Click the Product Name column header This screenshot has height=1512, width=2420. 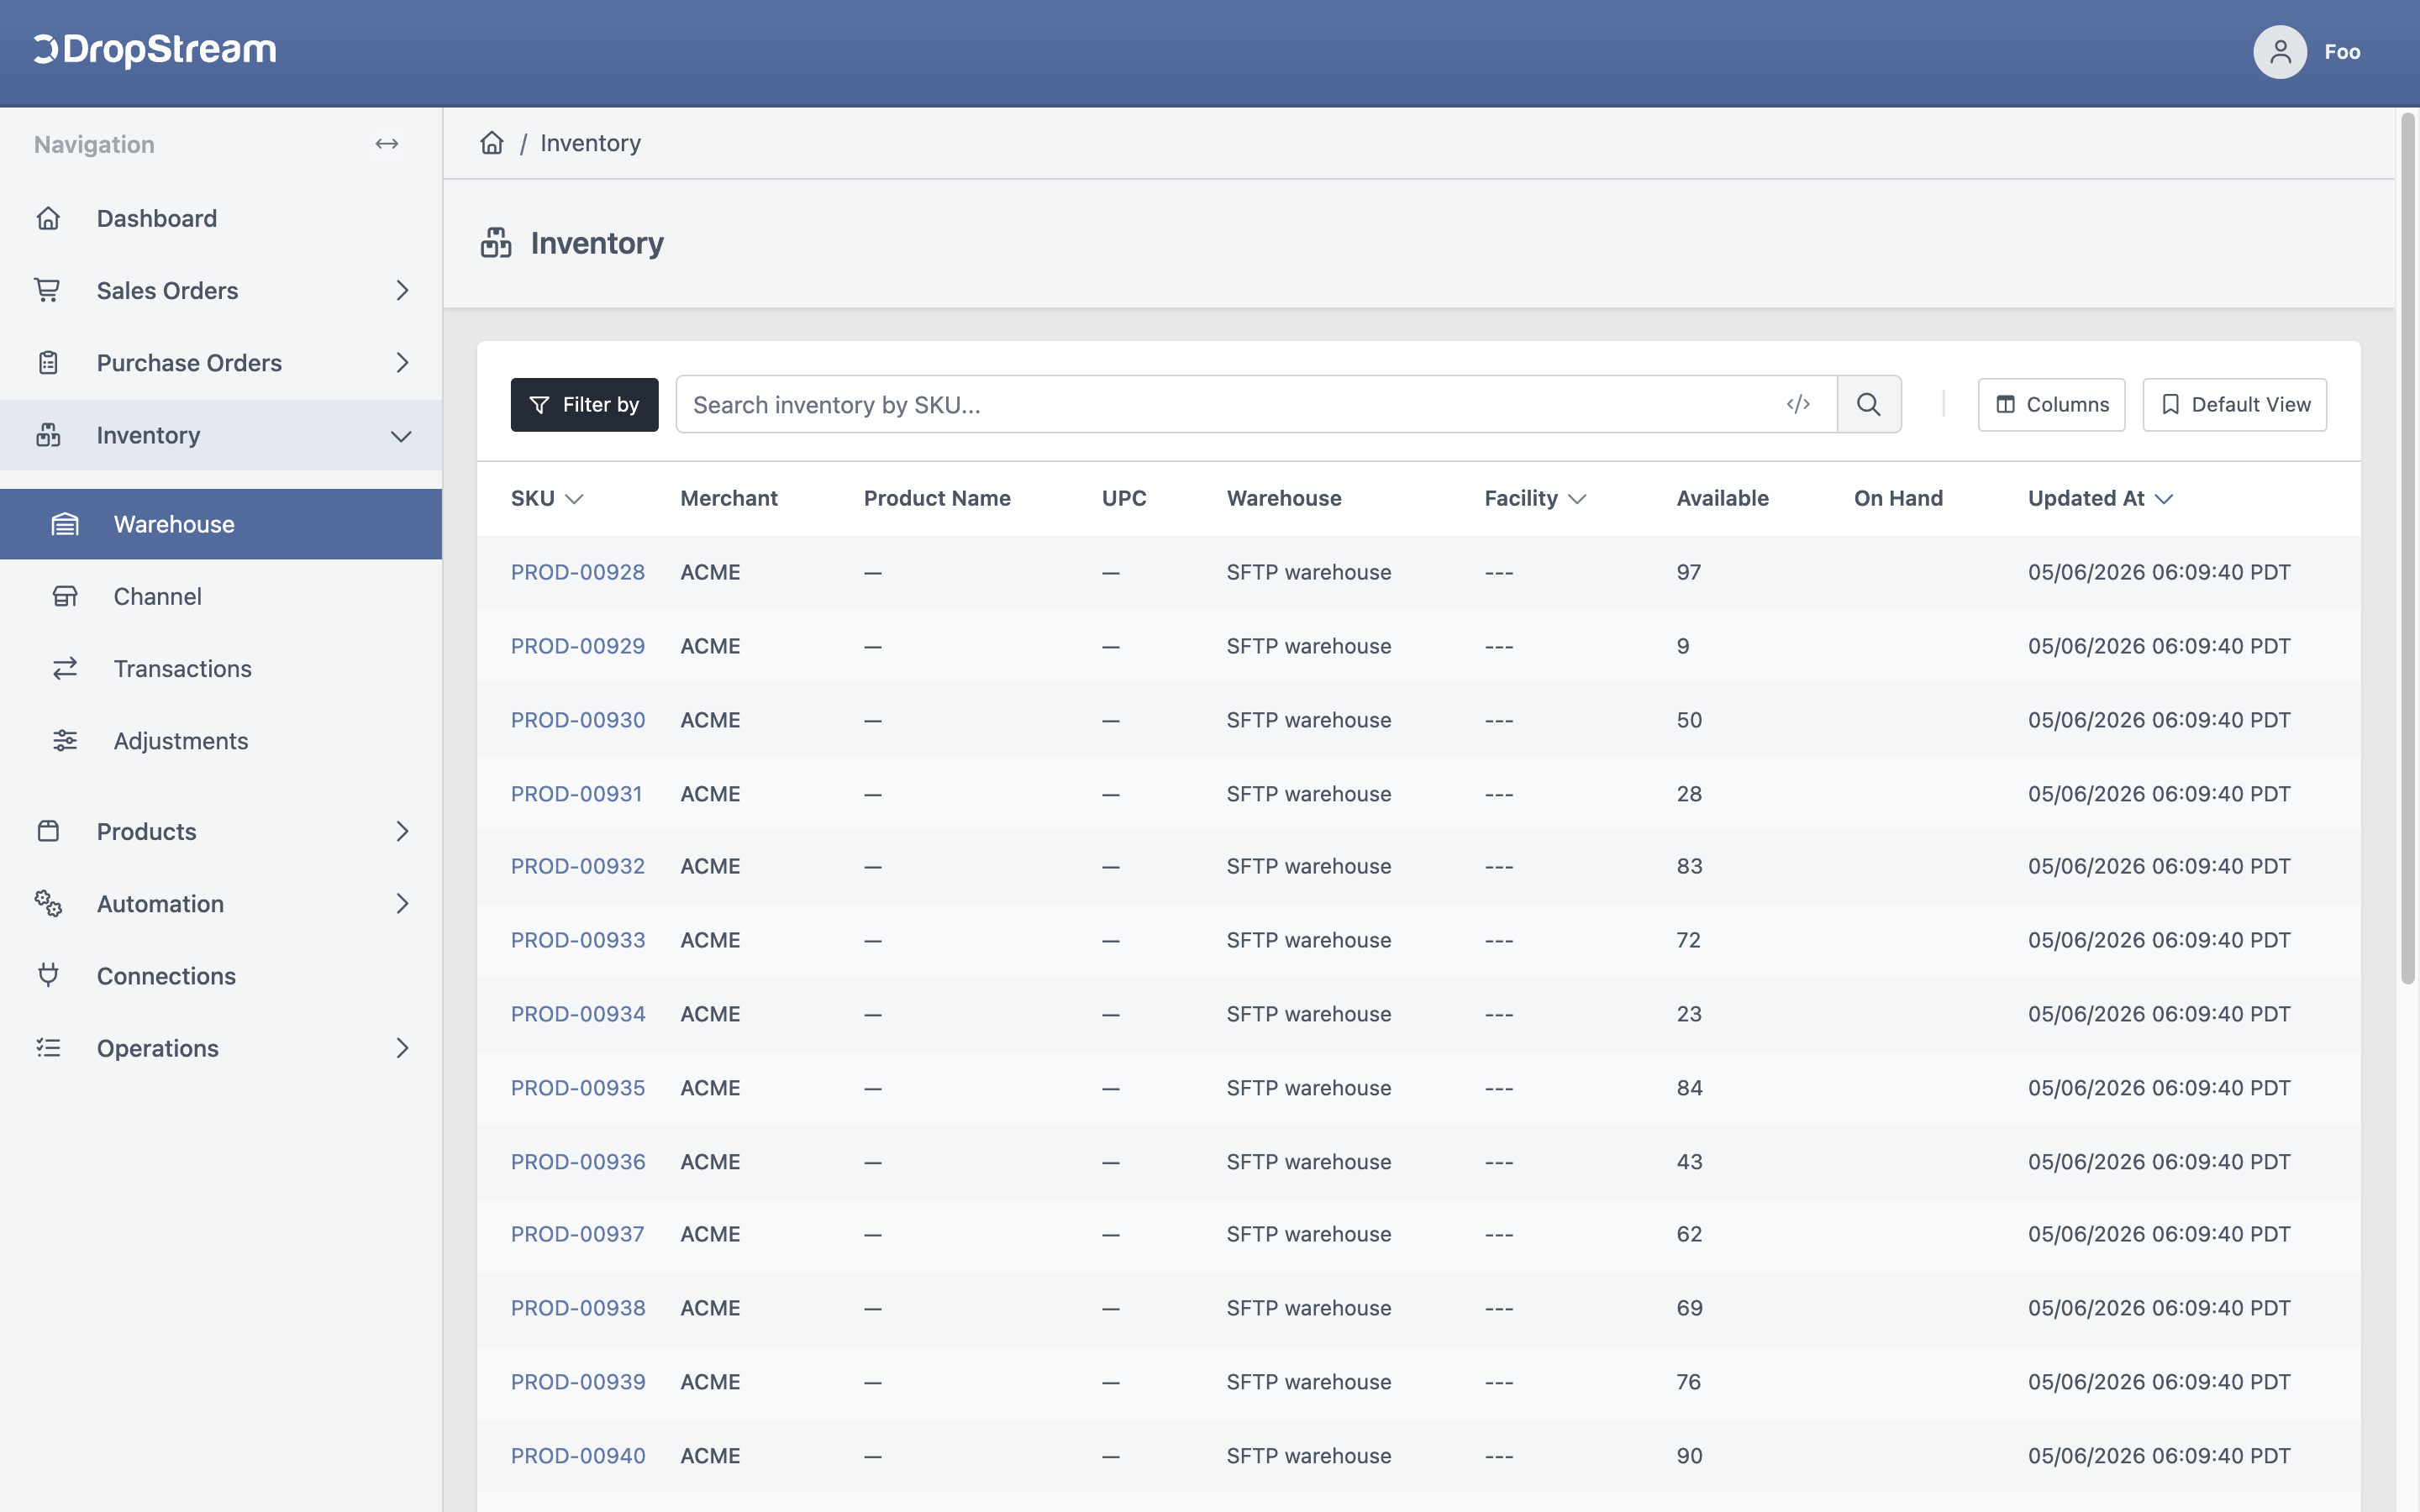[937, 498]
